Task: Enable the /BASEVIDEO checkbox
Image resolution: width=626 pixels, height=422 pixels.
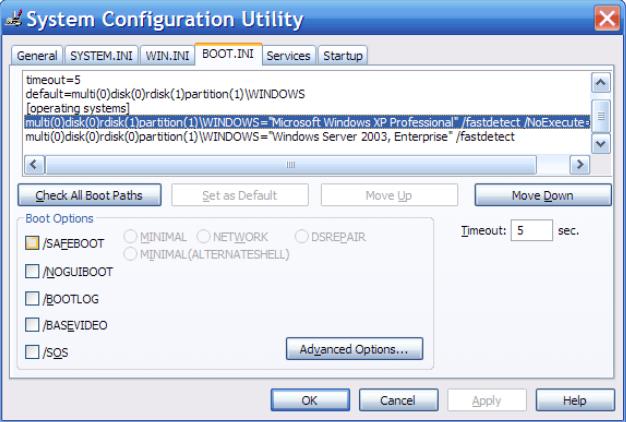Action: [x=32, y=325]
